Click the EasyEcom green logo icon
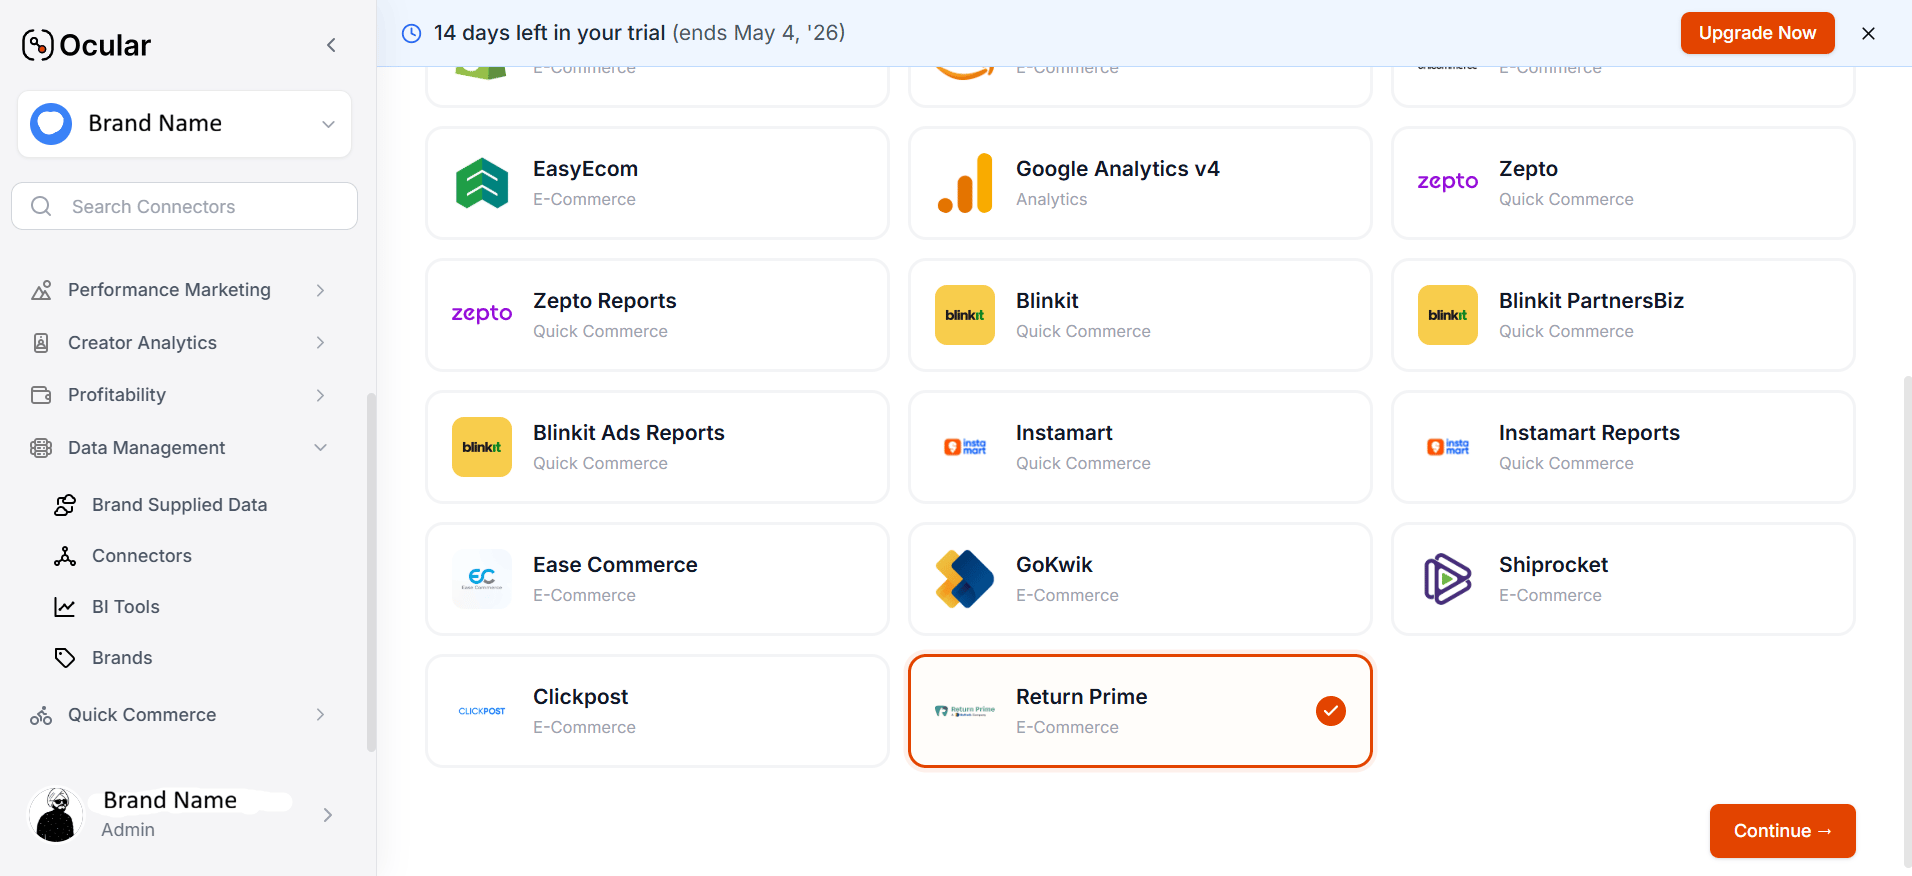The image size is (1912, 876). 482,183
